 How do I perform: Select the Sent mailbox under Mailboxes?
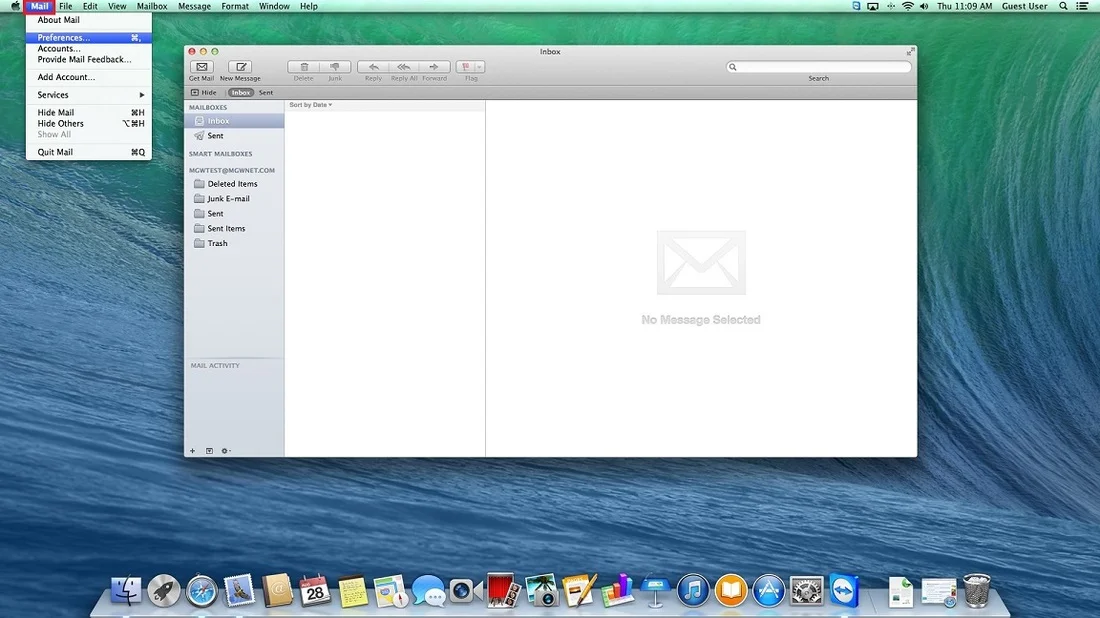point(234,135)
